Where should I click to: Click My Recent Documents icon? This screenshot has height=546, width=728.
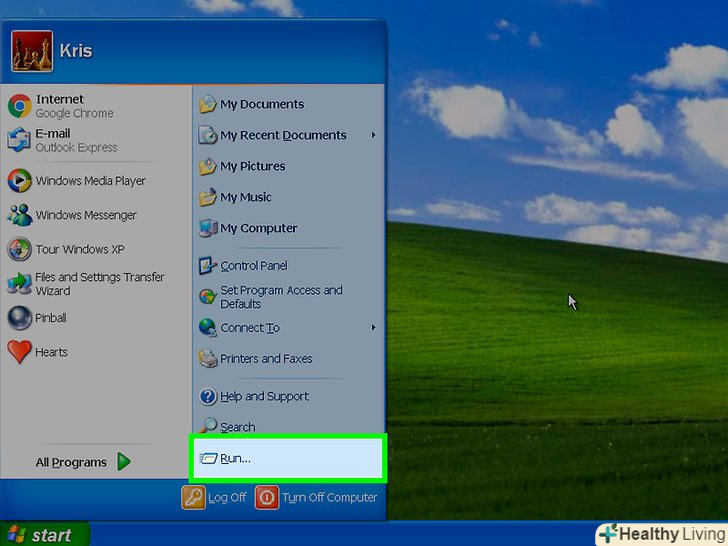208,135
